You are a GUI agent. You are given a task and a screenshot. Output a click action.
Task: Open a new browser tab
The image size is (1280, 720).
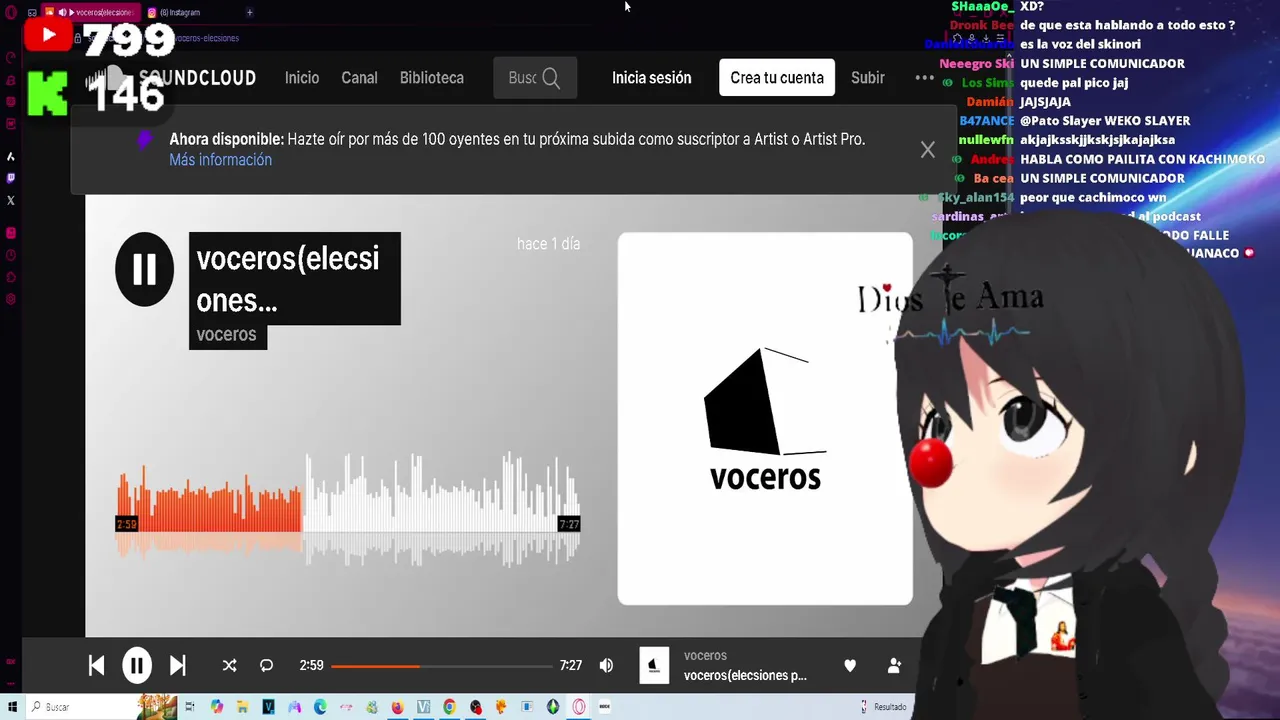click(x=249, y=12)
